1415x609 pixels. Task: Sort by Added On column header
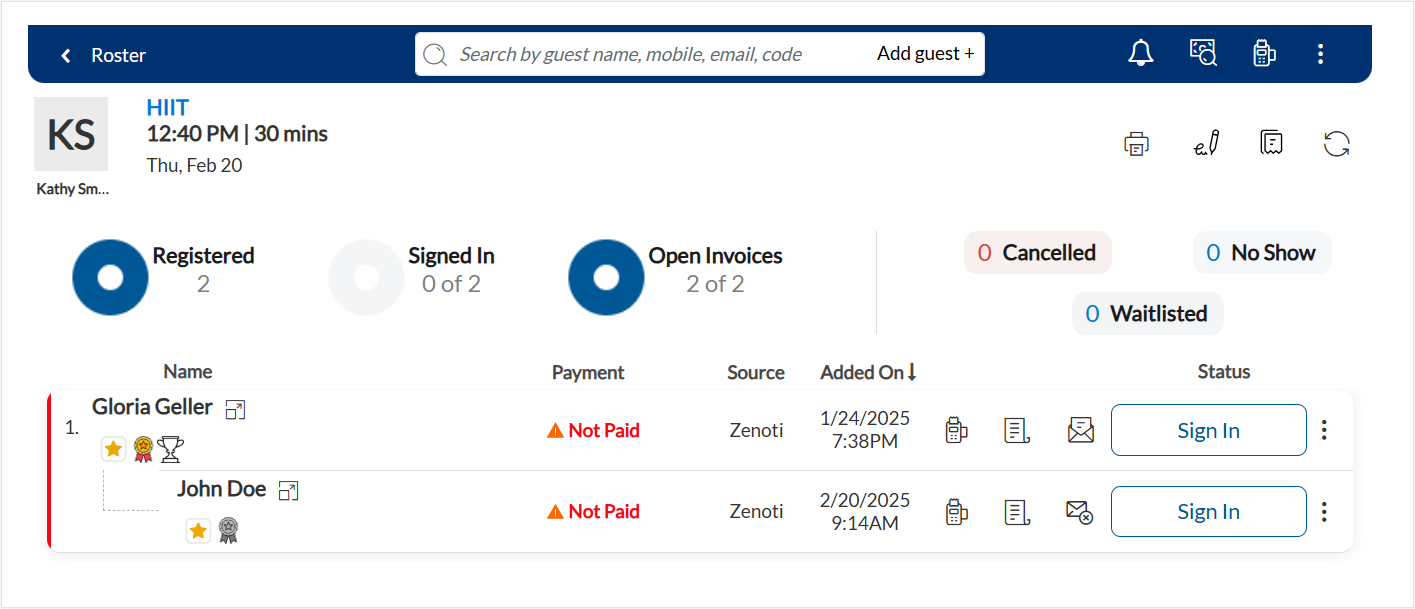869,372
